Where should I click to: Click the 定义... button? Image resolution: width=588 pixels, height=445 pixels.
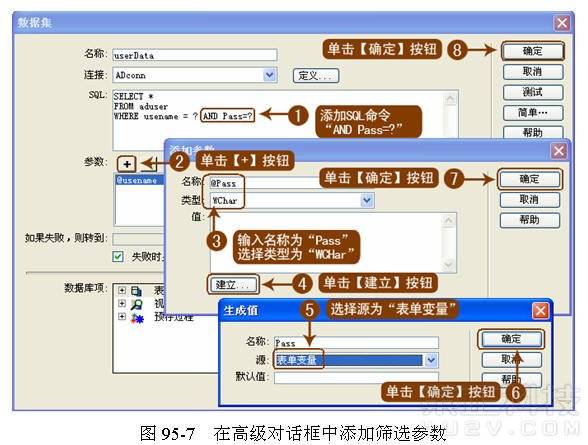[315, 76]
